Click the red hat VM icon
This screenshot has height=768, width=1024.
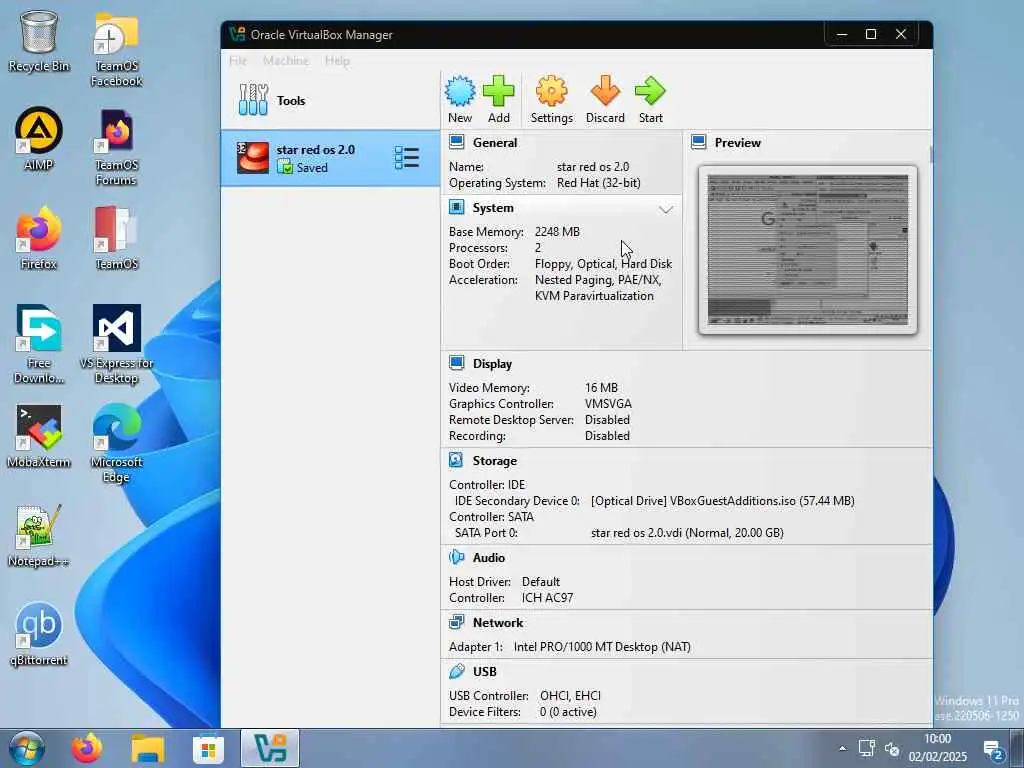coord(253,158)
